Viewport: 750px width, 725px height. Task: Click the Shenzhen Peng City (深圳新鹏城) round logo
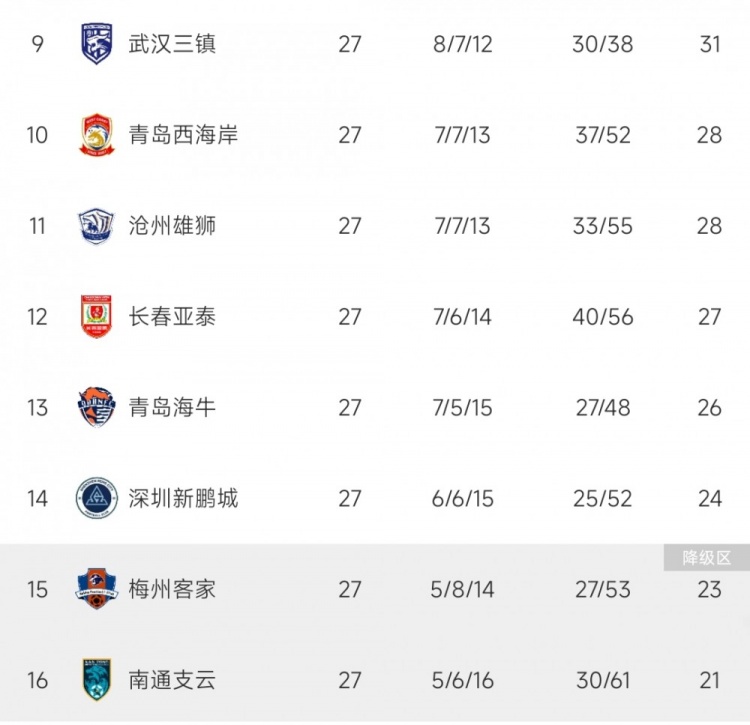pos(97,498)
